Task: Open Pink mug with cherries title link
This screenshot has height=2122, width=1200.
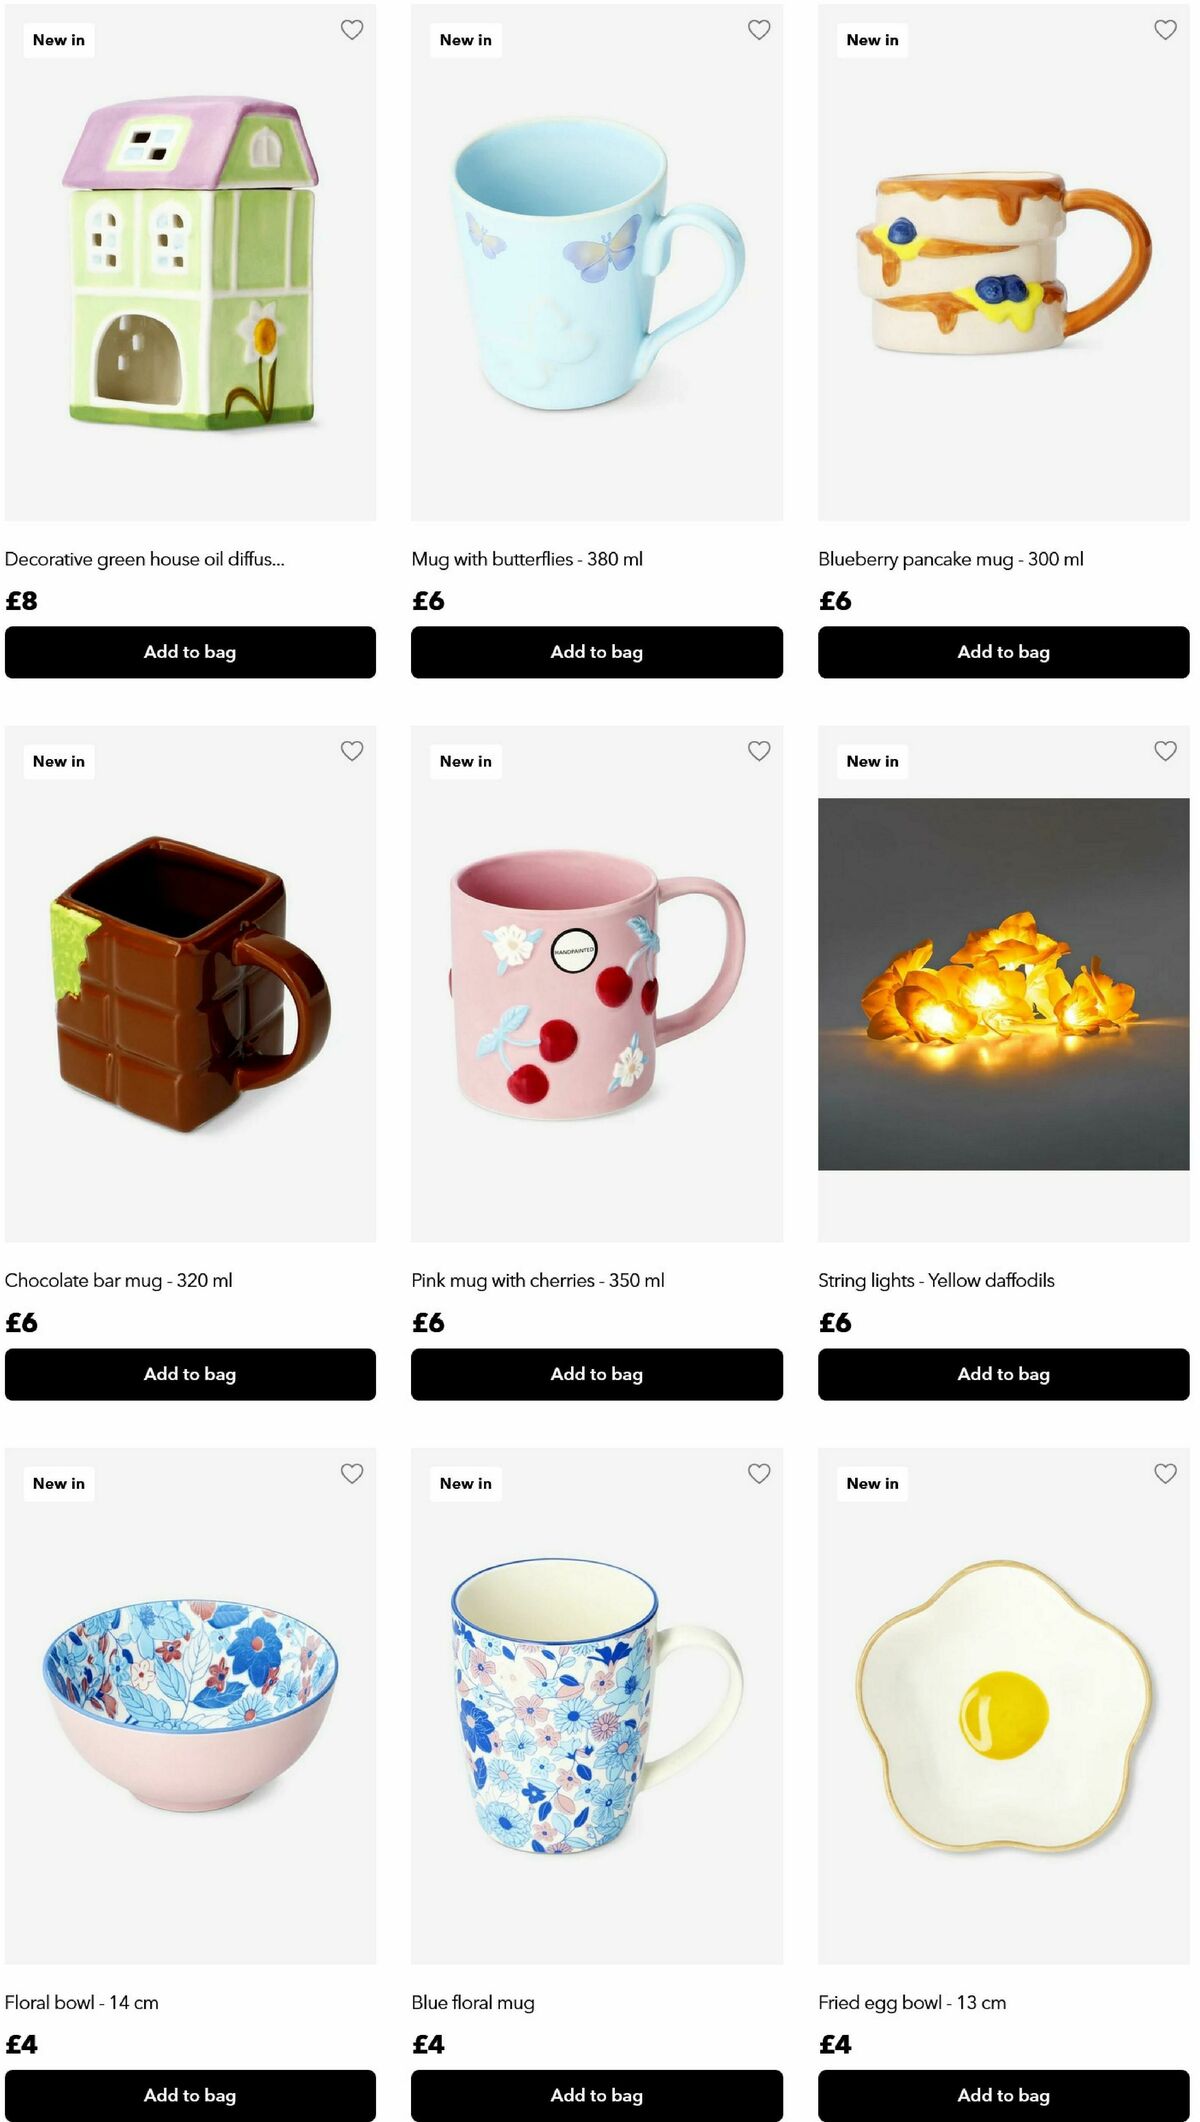Action: click(538, 1280)
